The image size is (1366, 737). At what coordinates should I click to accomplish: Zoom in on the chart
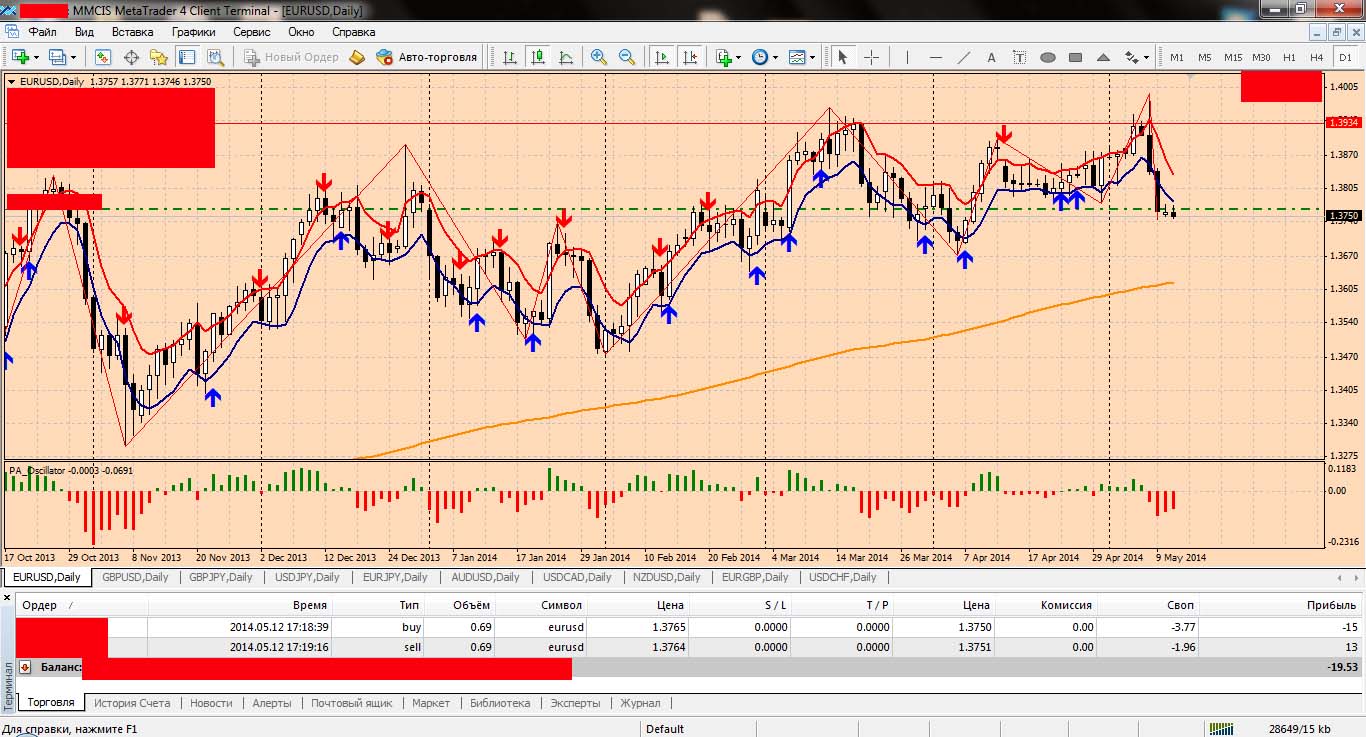599,57
